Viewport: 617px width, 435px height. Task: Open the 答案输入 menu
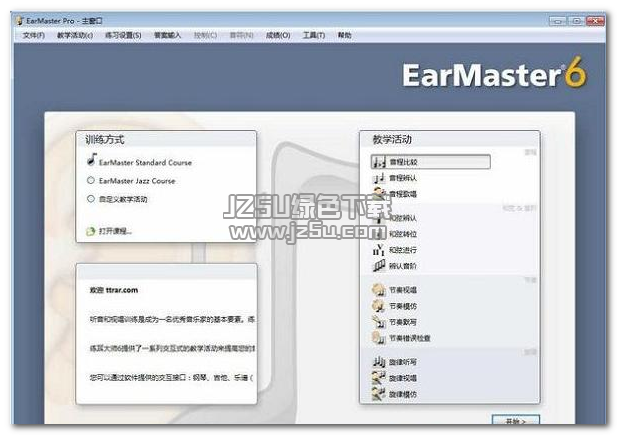[167, 35]
